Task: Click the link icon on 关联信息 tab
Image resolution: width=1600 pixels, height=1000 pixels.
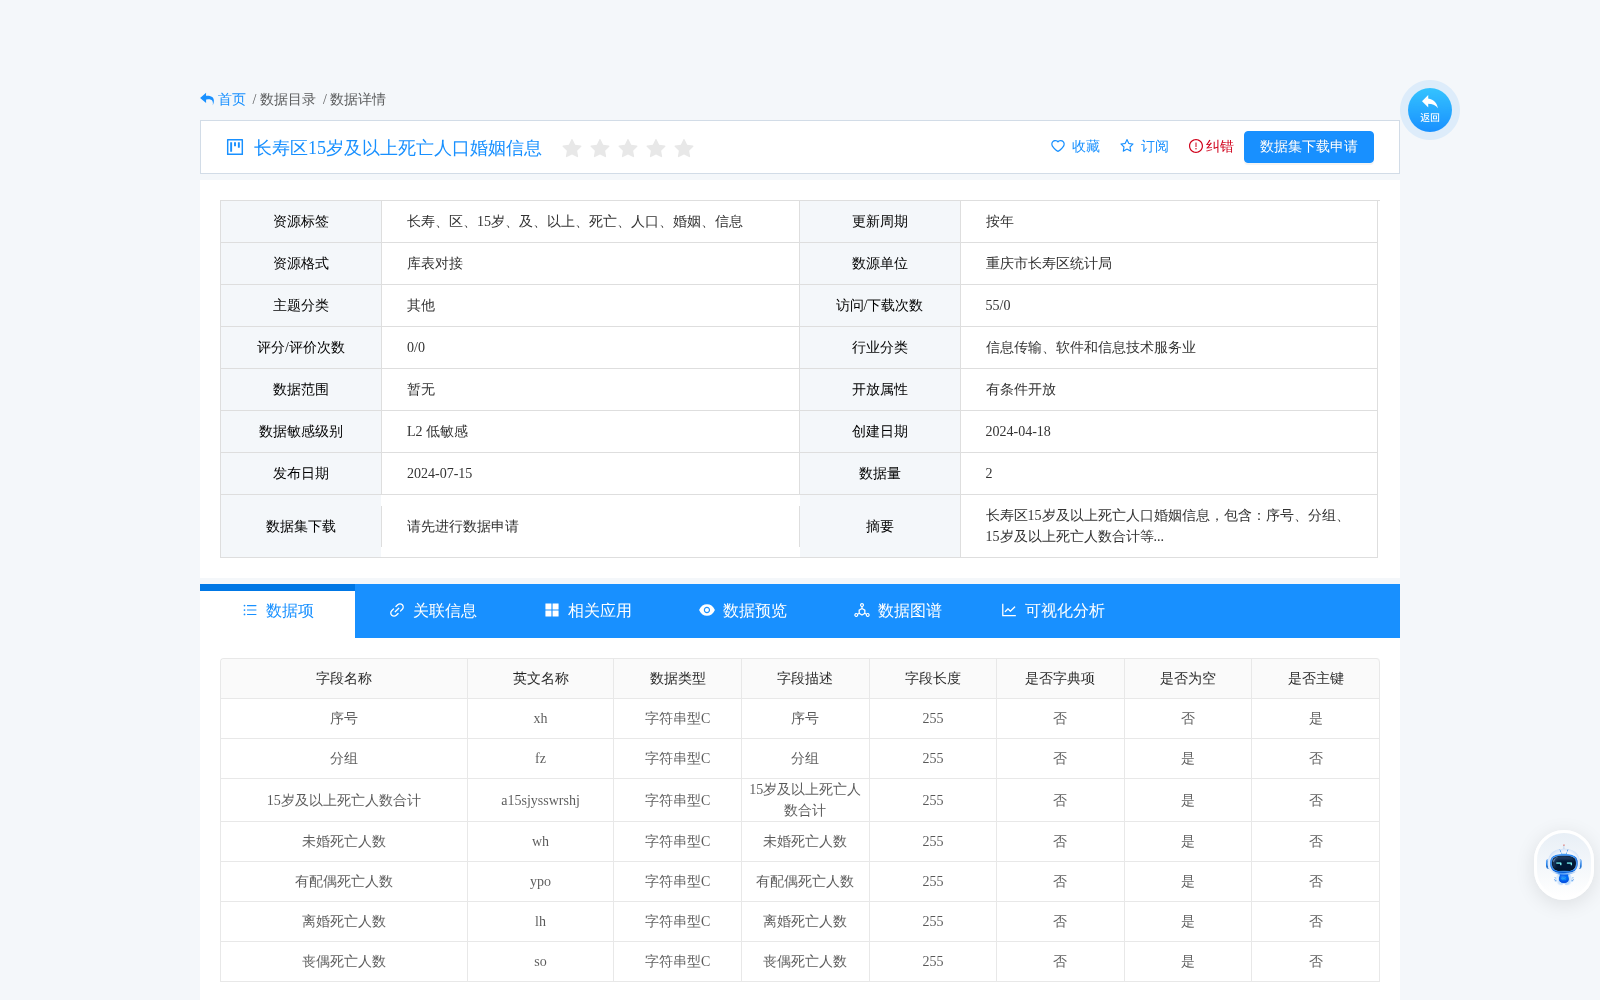Action: [x=397, y=610]
